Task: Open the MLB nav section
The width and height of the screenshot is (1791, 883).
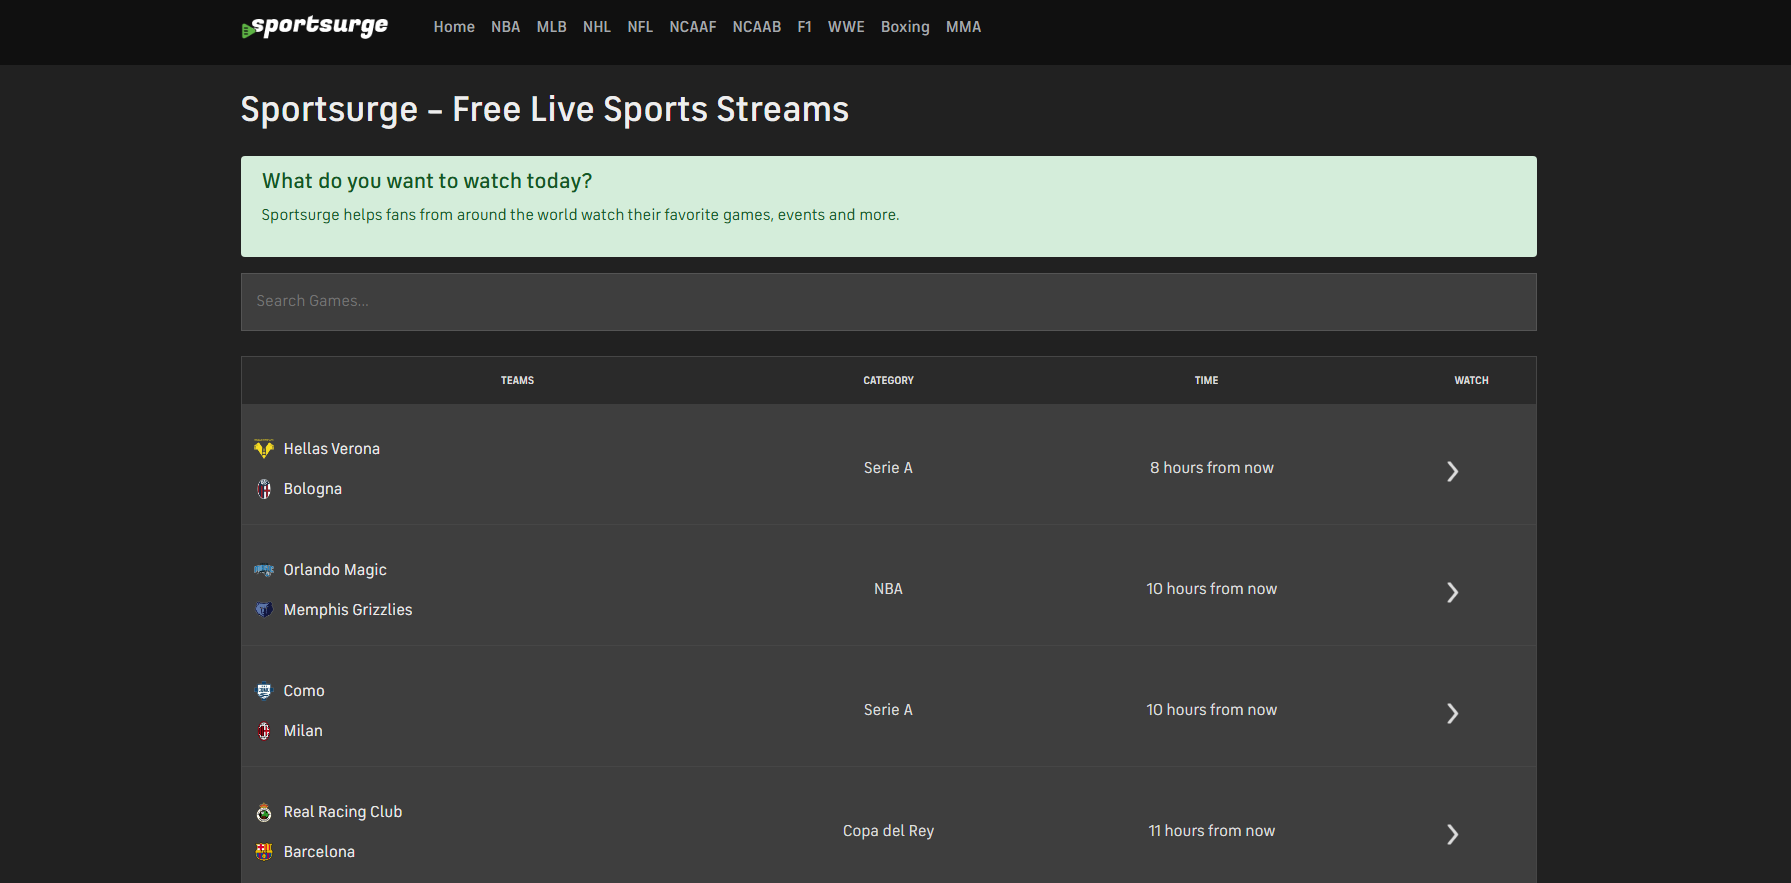Action: pos(552,27)
